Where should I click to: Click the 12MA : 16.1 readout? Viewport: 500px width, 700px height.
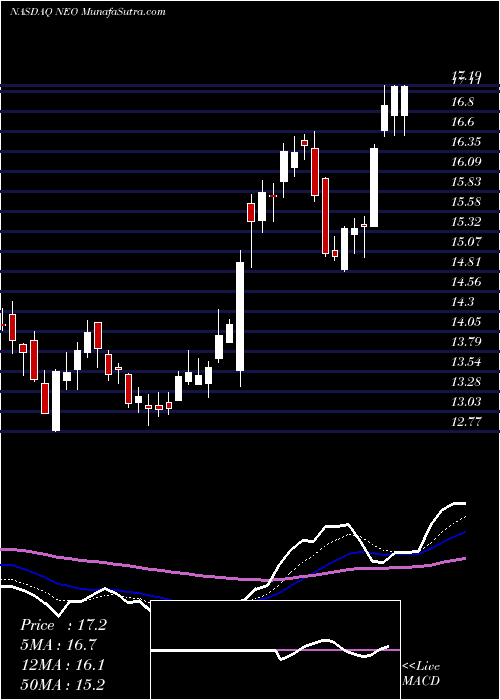(63, 665)
